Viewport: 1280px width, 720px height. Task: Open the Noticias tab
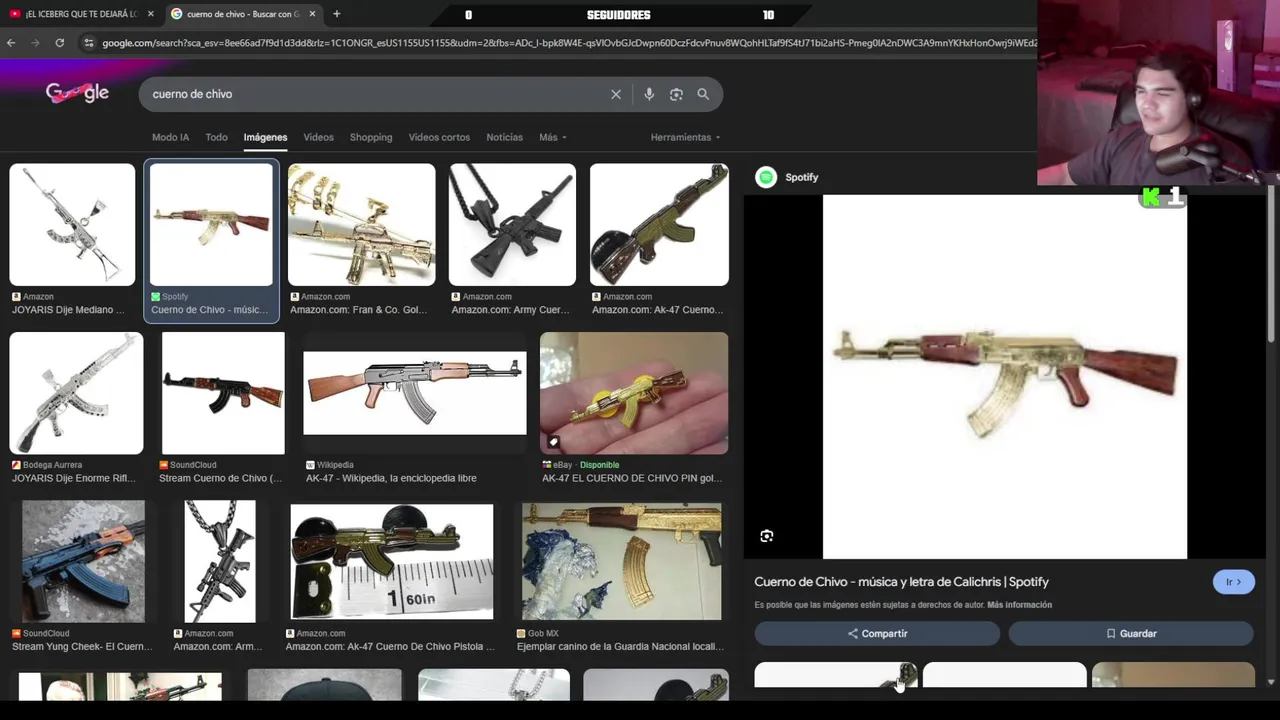pyautogui.click(x=504, y=137)
